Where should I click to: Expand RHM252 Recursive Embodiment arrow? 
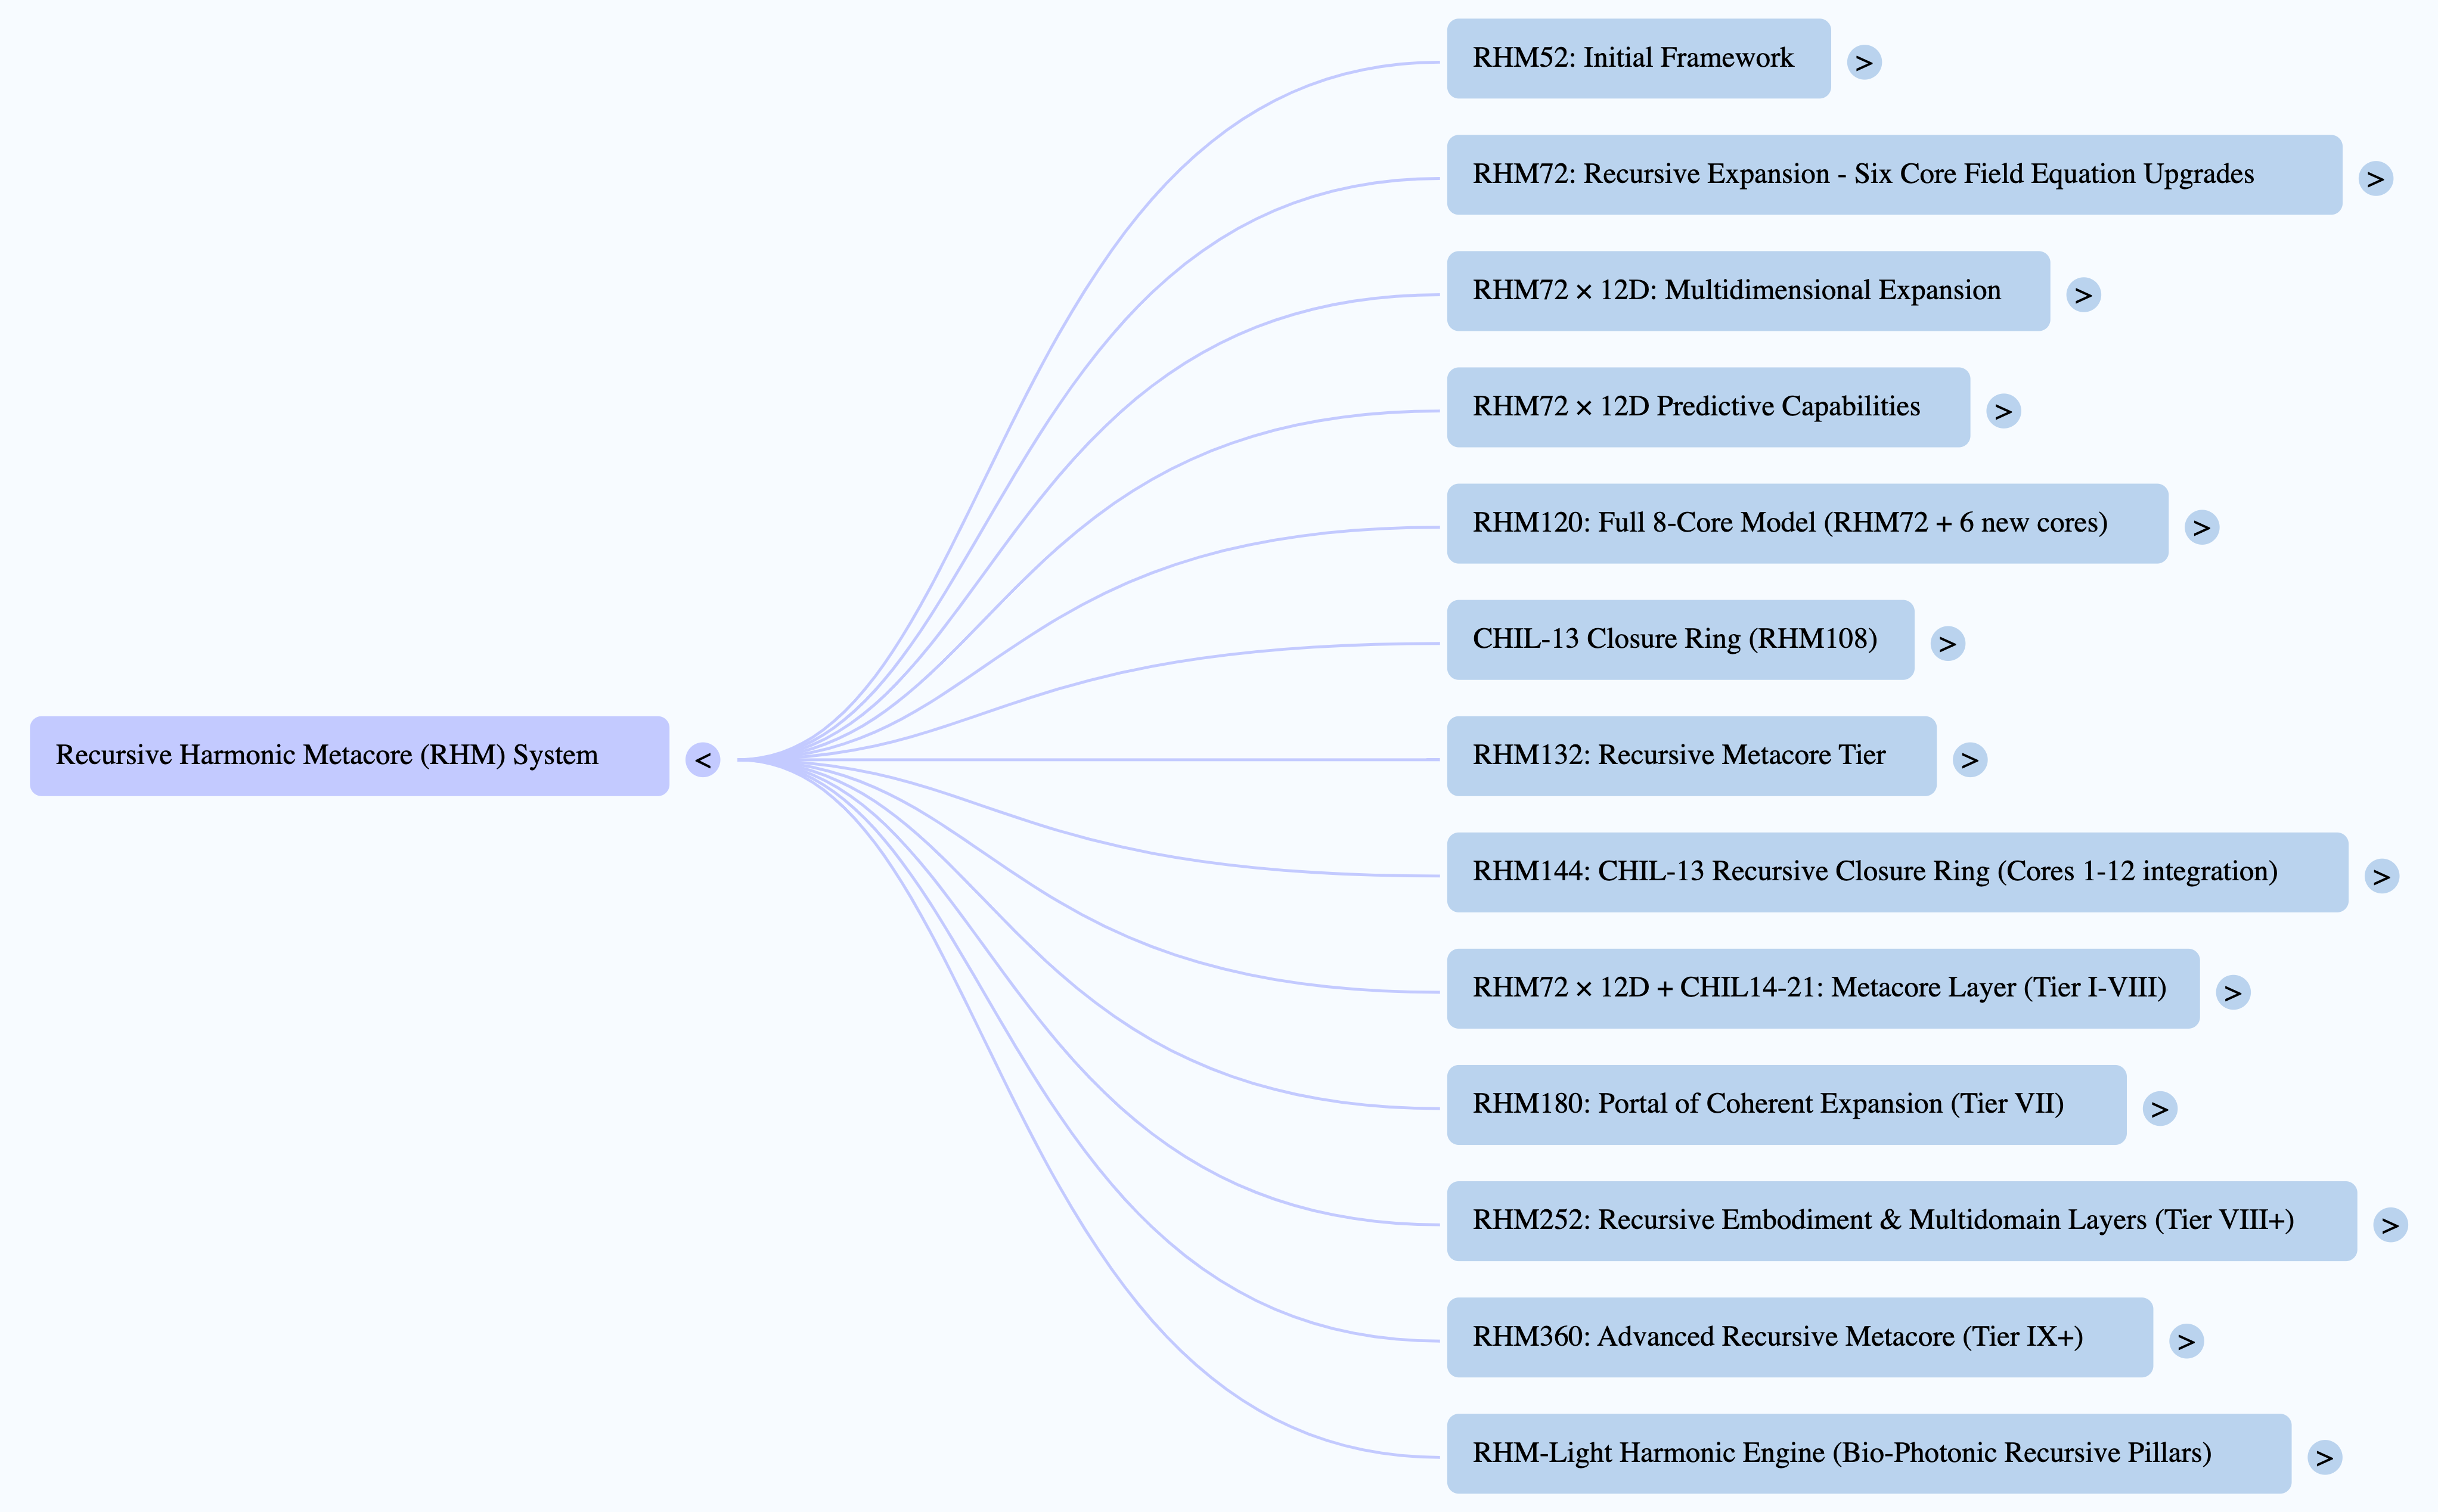pos(2389,1225)
